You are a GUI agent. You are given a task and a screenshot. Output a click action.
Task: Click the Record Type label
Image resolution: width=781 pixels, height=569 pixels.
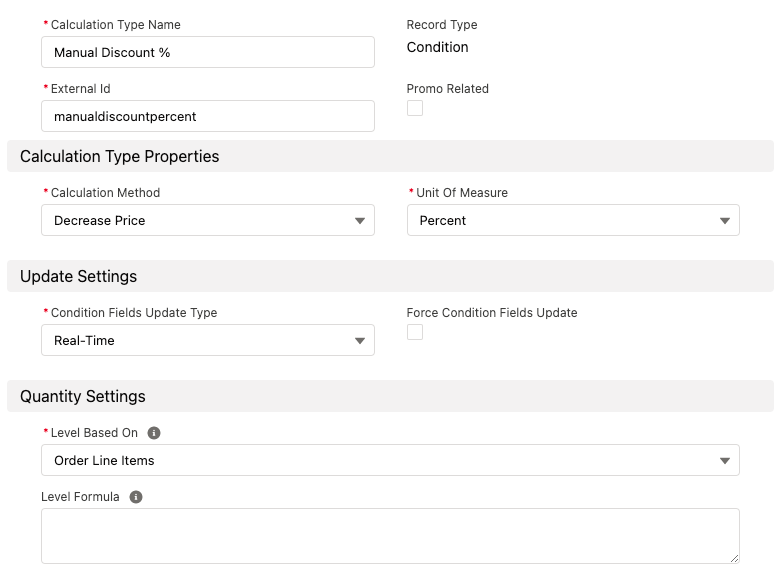coord(442,25)
